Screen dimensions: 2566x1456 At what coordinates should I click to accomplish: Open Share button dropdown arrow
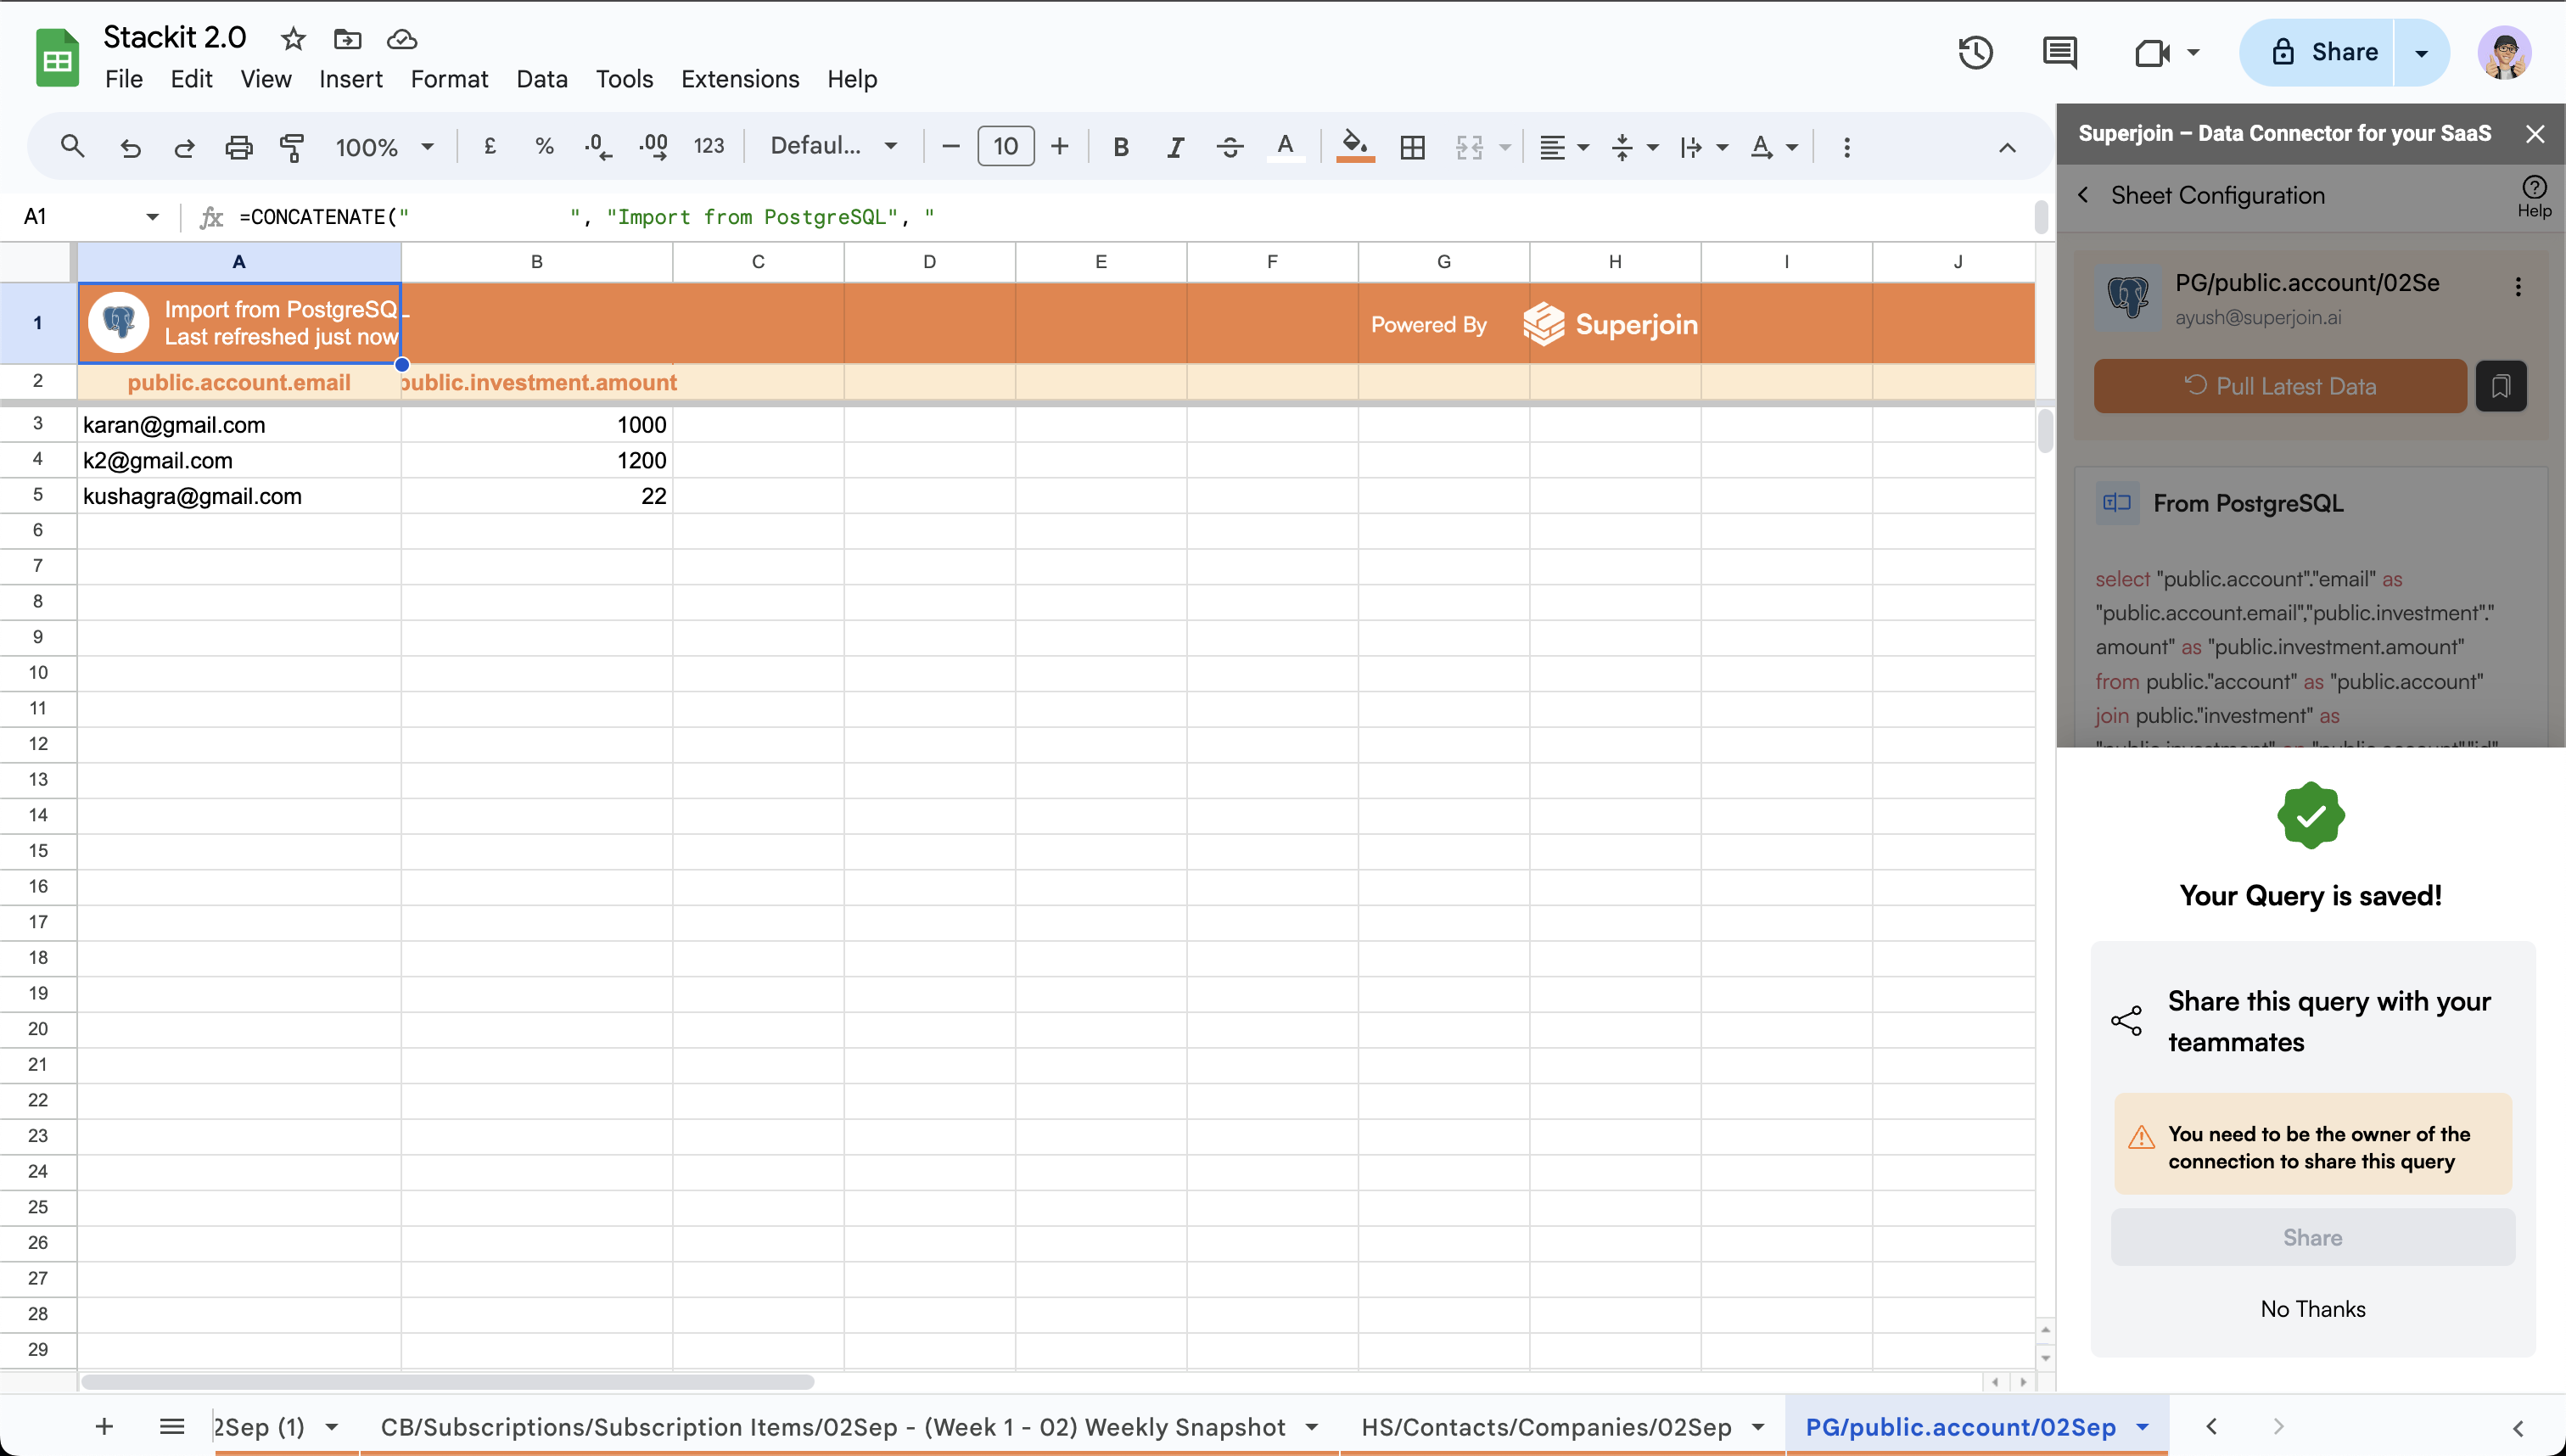tap(2421, 52)
